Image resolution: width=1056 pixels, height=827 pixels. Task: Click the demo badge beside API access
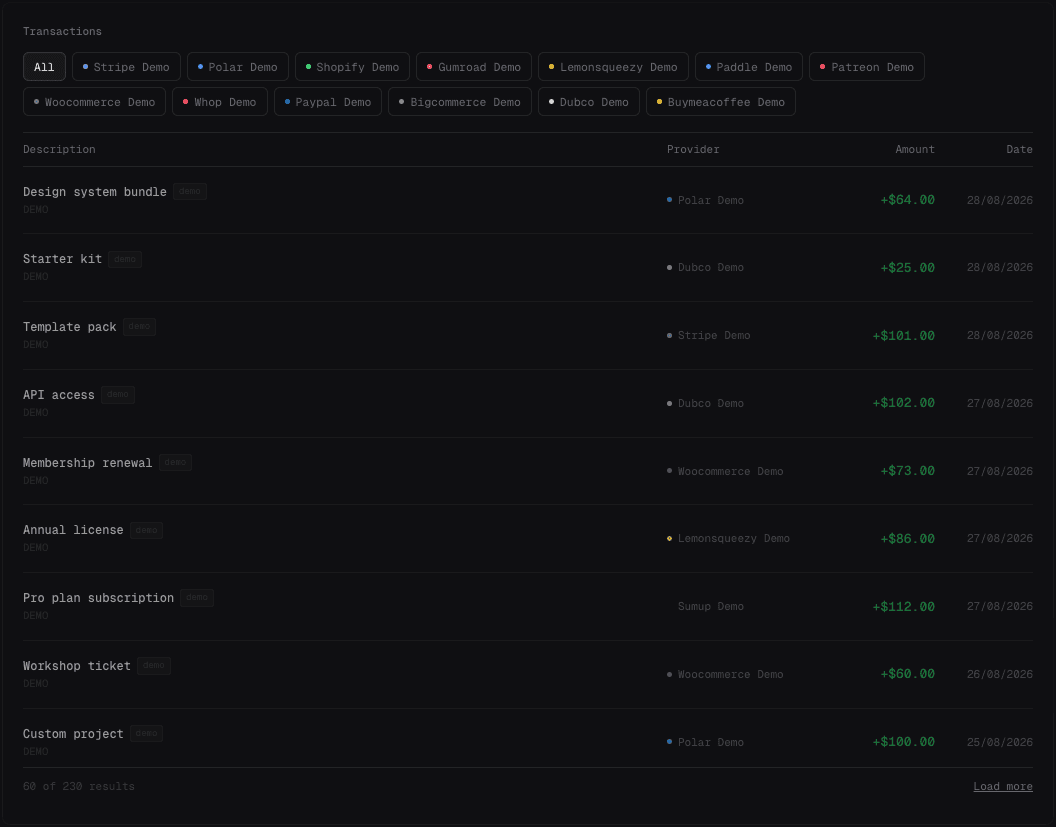[118, 395]
